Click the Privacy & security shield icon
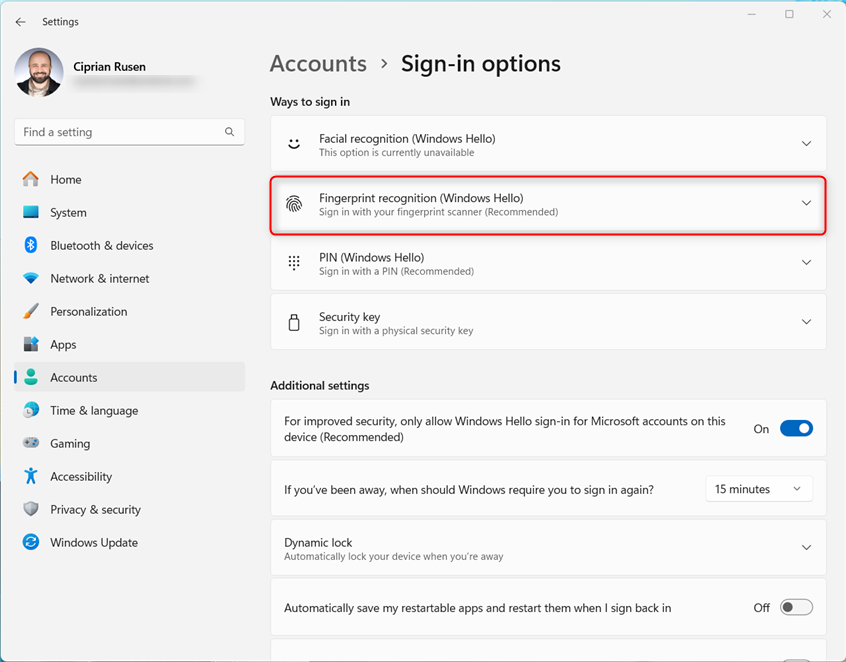The width and height of the screenshot is (846, 662). click(x=31, y=509)
